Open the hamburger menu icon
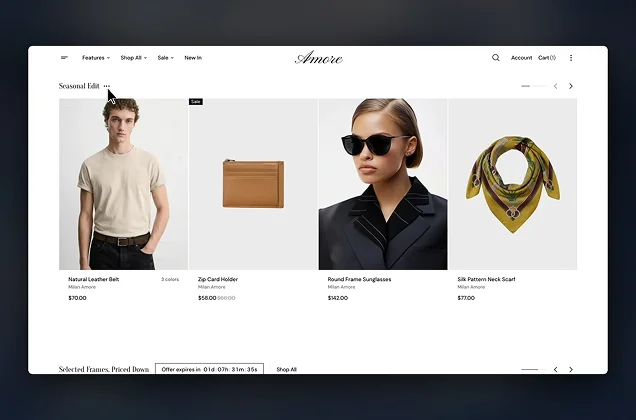 [64, 58]
